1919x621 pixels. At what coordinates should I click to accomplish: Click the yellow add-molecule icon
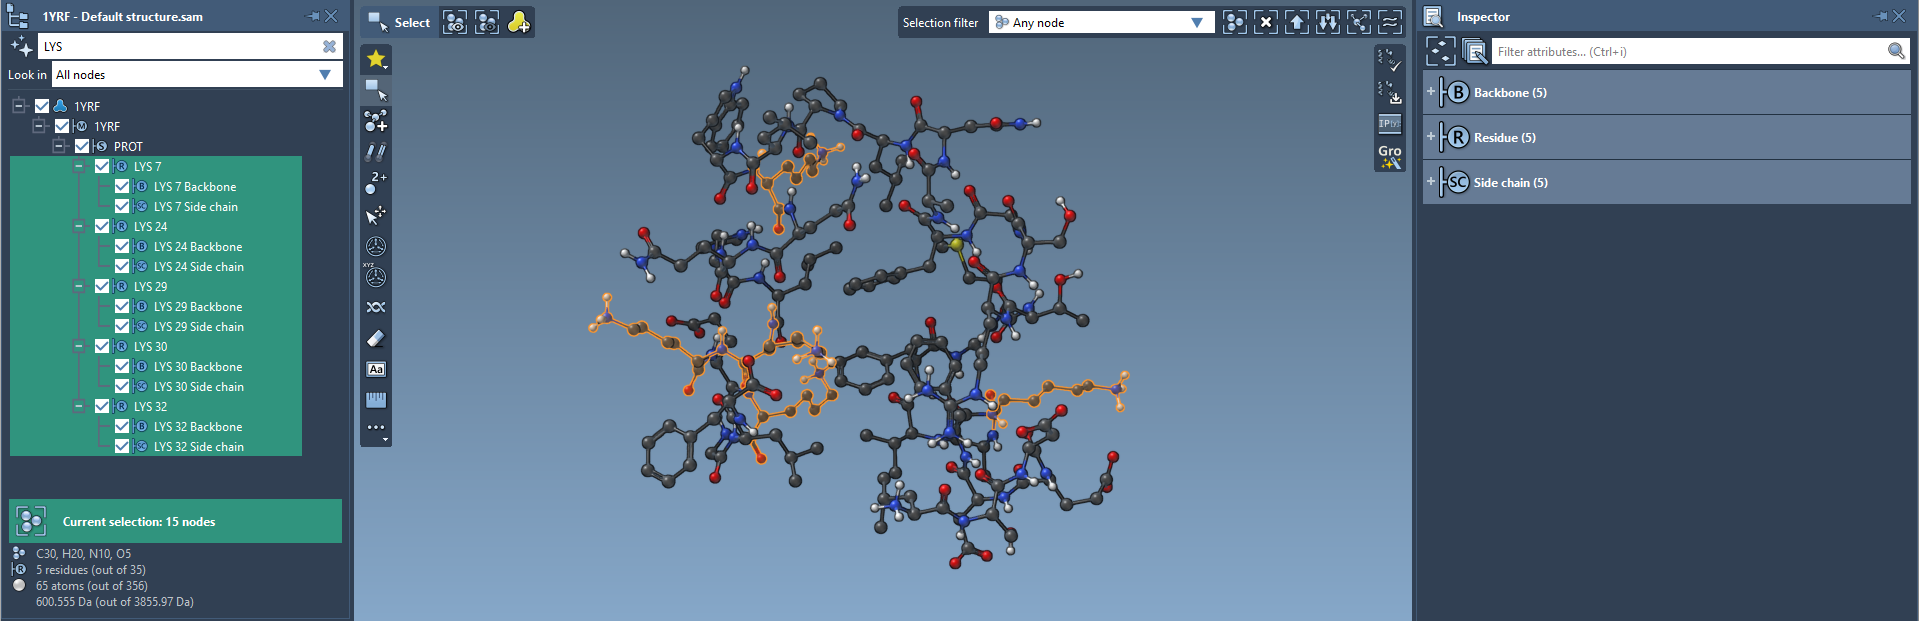(519, 22)
